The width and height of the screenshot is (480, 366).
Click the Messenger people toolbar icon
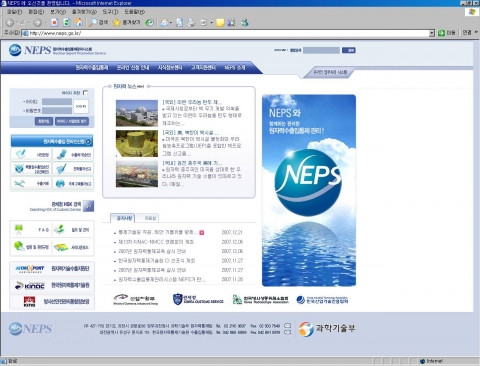[x=245, y=22]
